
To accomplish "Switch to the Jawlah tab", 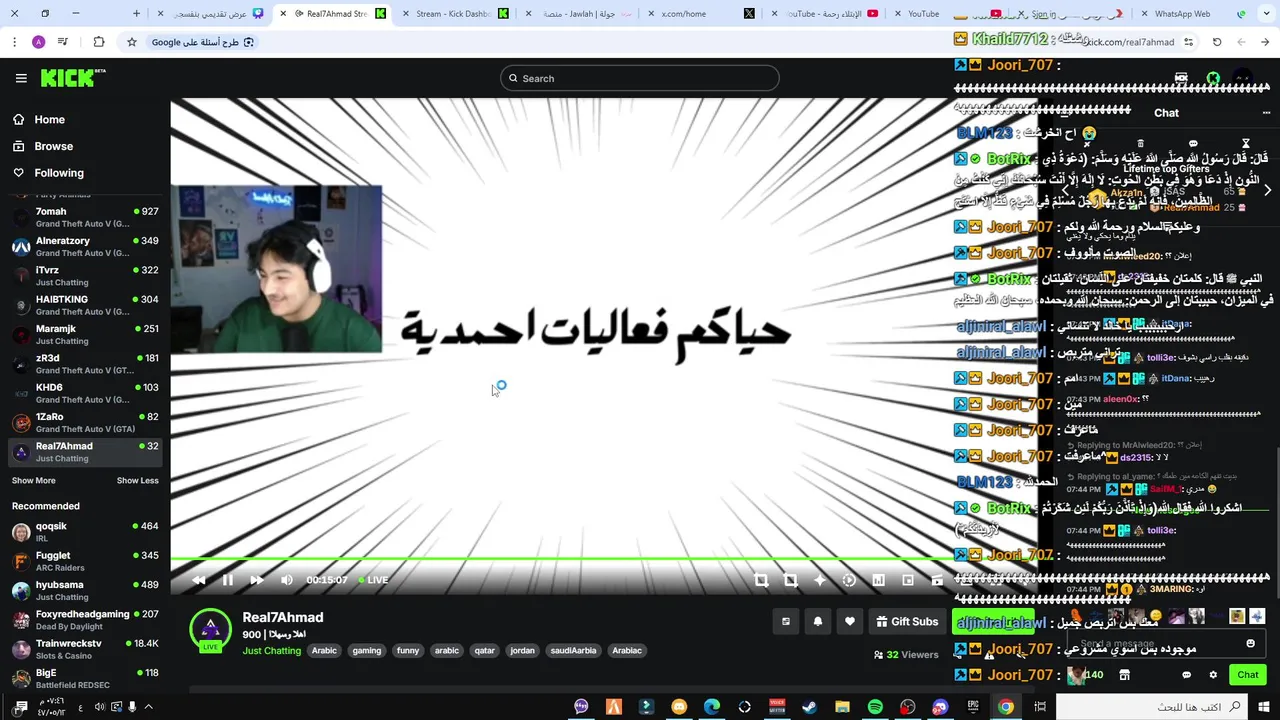I will click(x=578, y=14).
